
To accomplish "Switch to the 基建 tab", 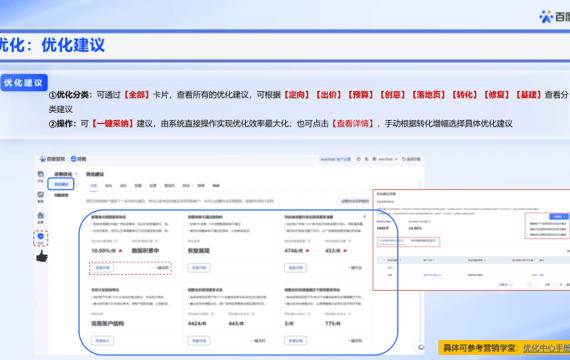I will click(x=216, y=185).
